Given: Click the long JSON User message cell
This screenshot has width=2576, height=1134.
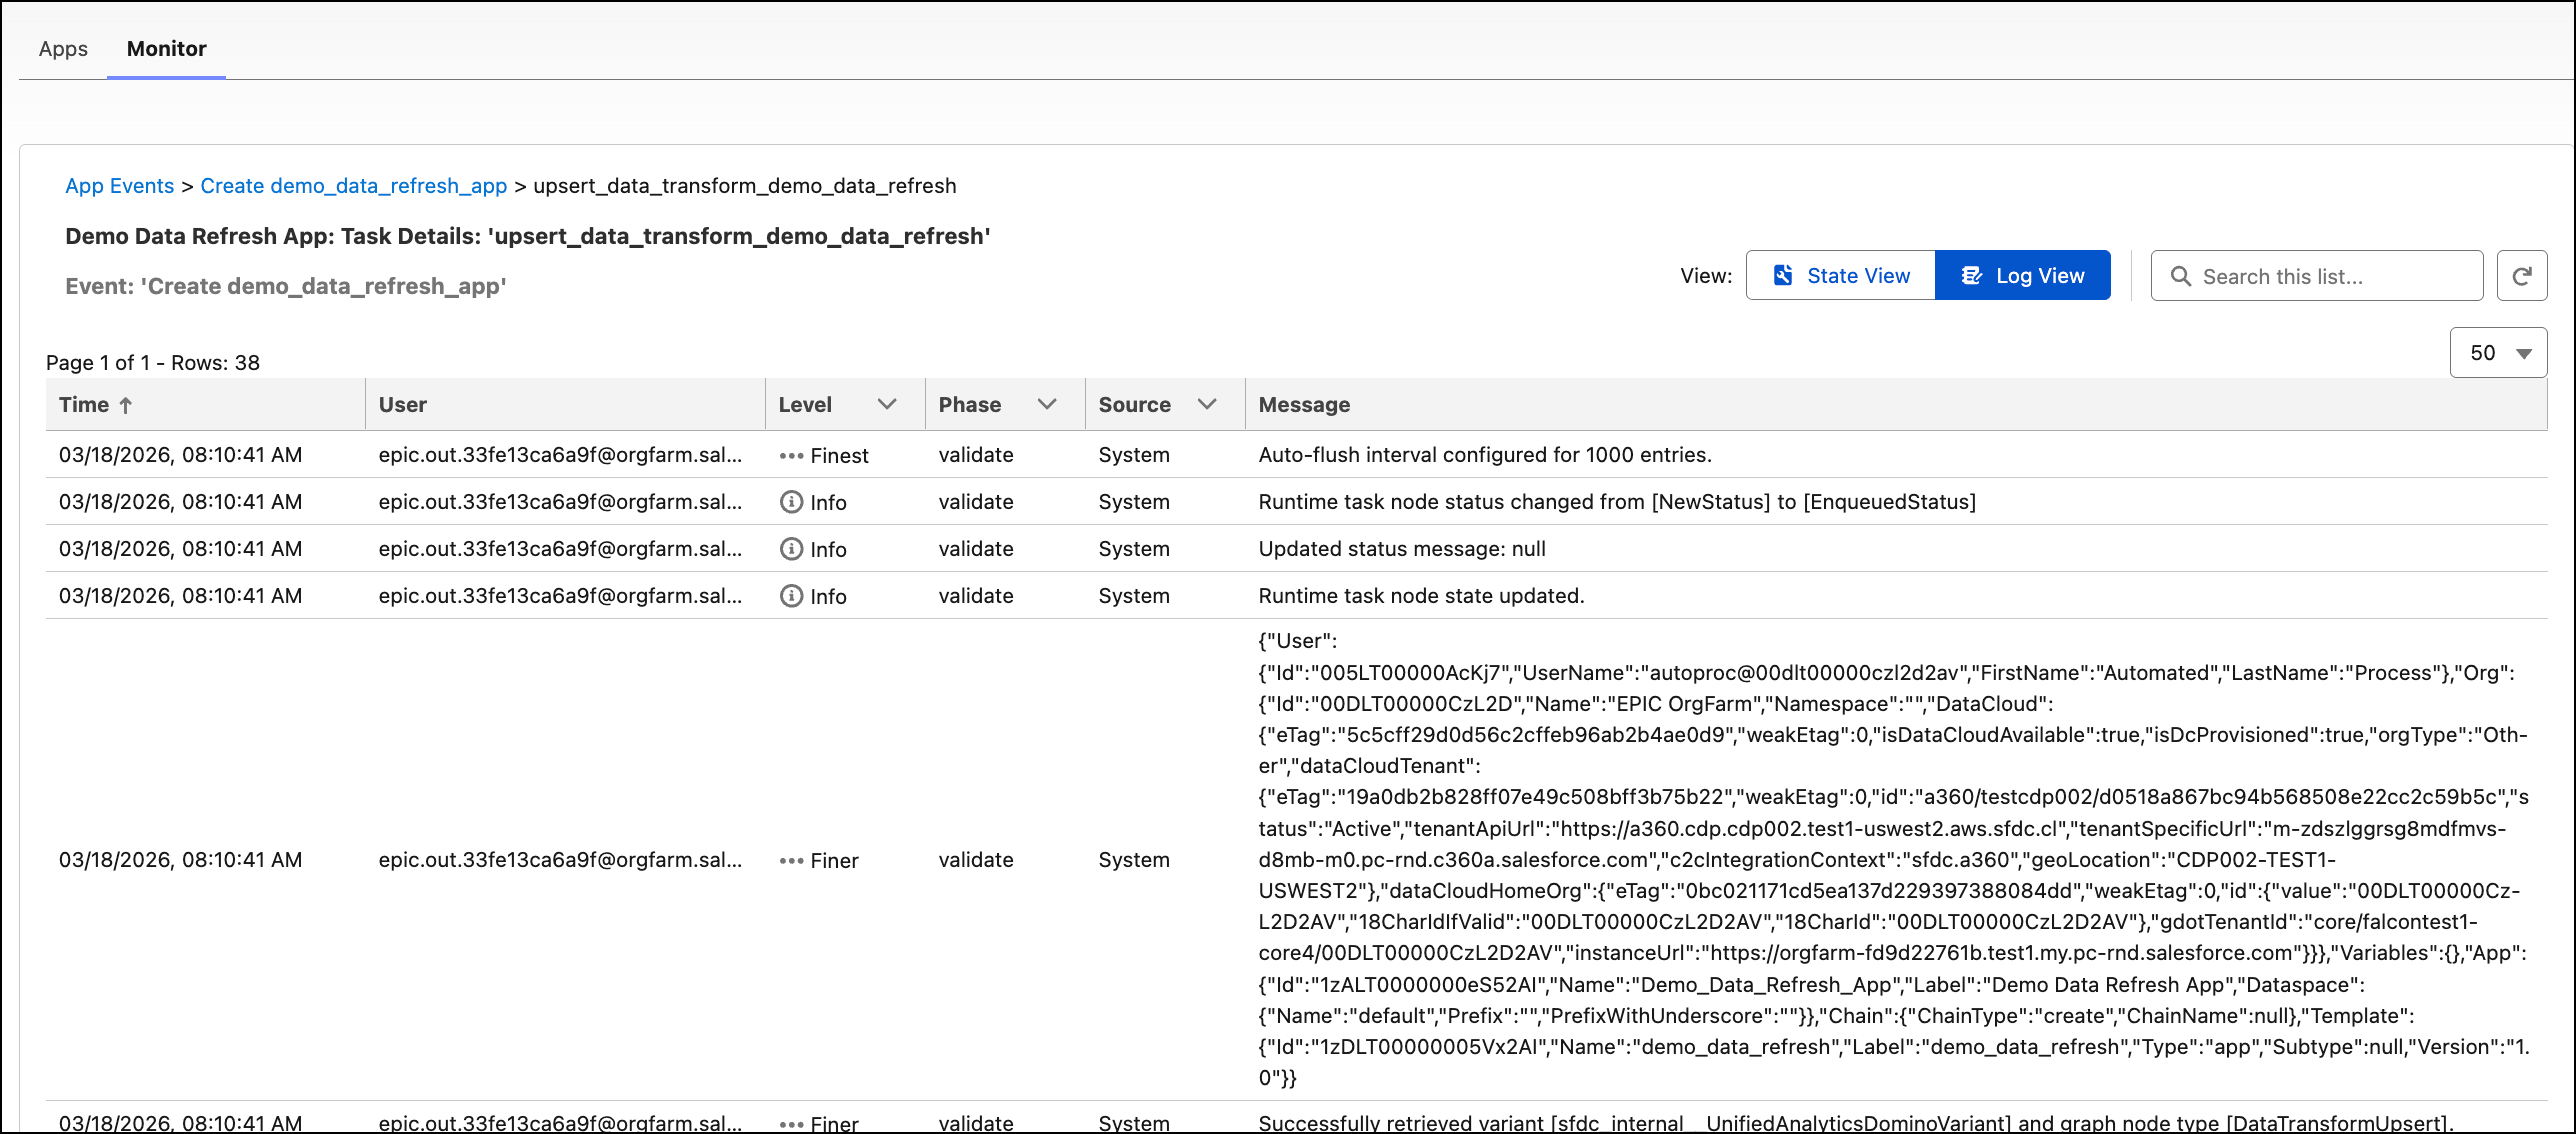Looking at the screenshot, I should [1894, 860].
